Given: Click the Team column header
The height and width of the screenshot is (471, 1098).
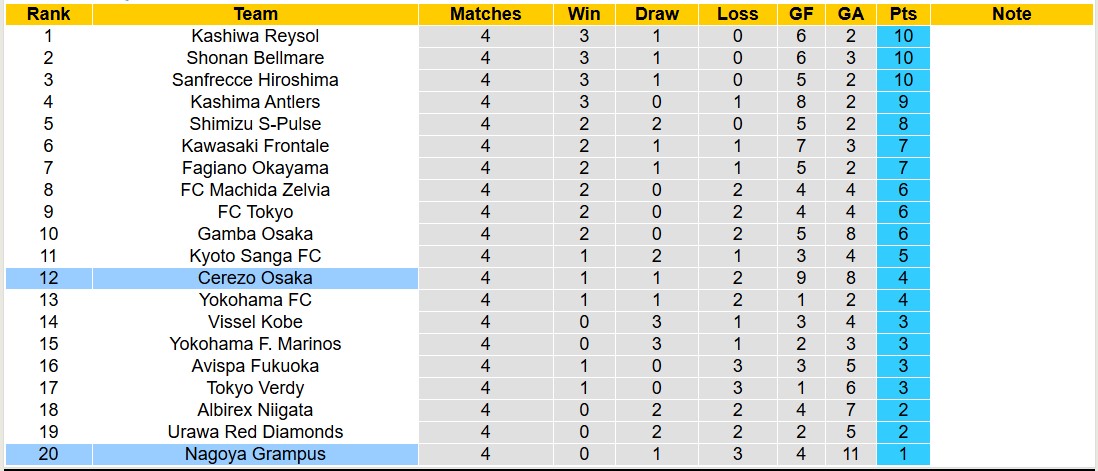Looking at the screenshot, I should [255, 14].
